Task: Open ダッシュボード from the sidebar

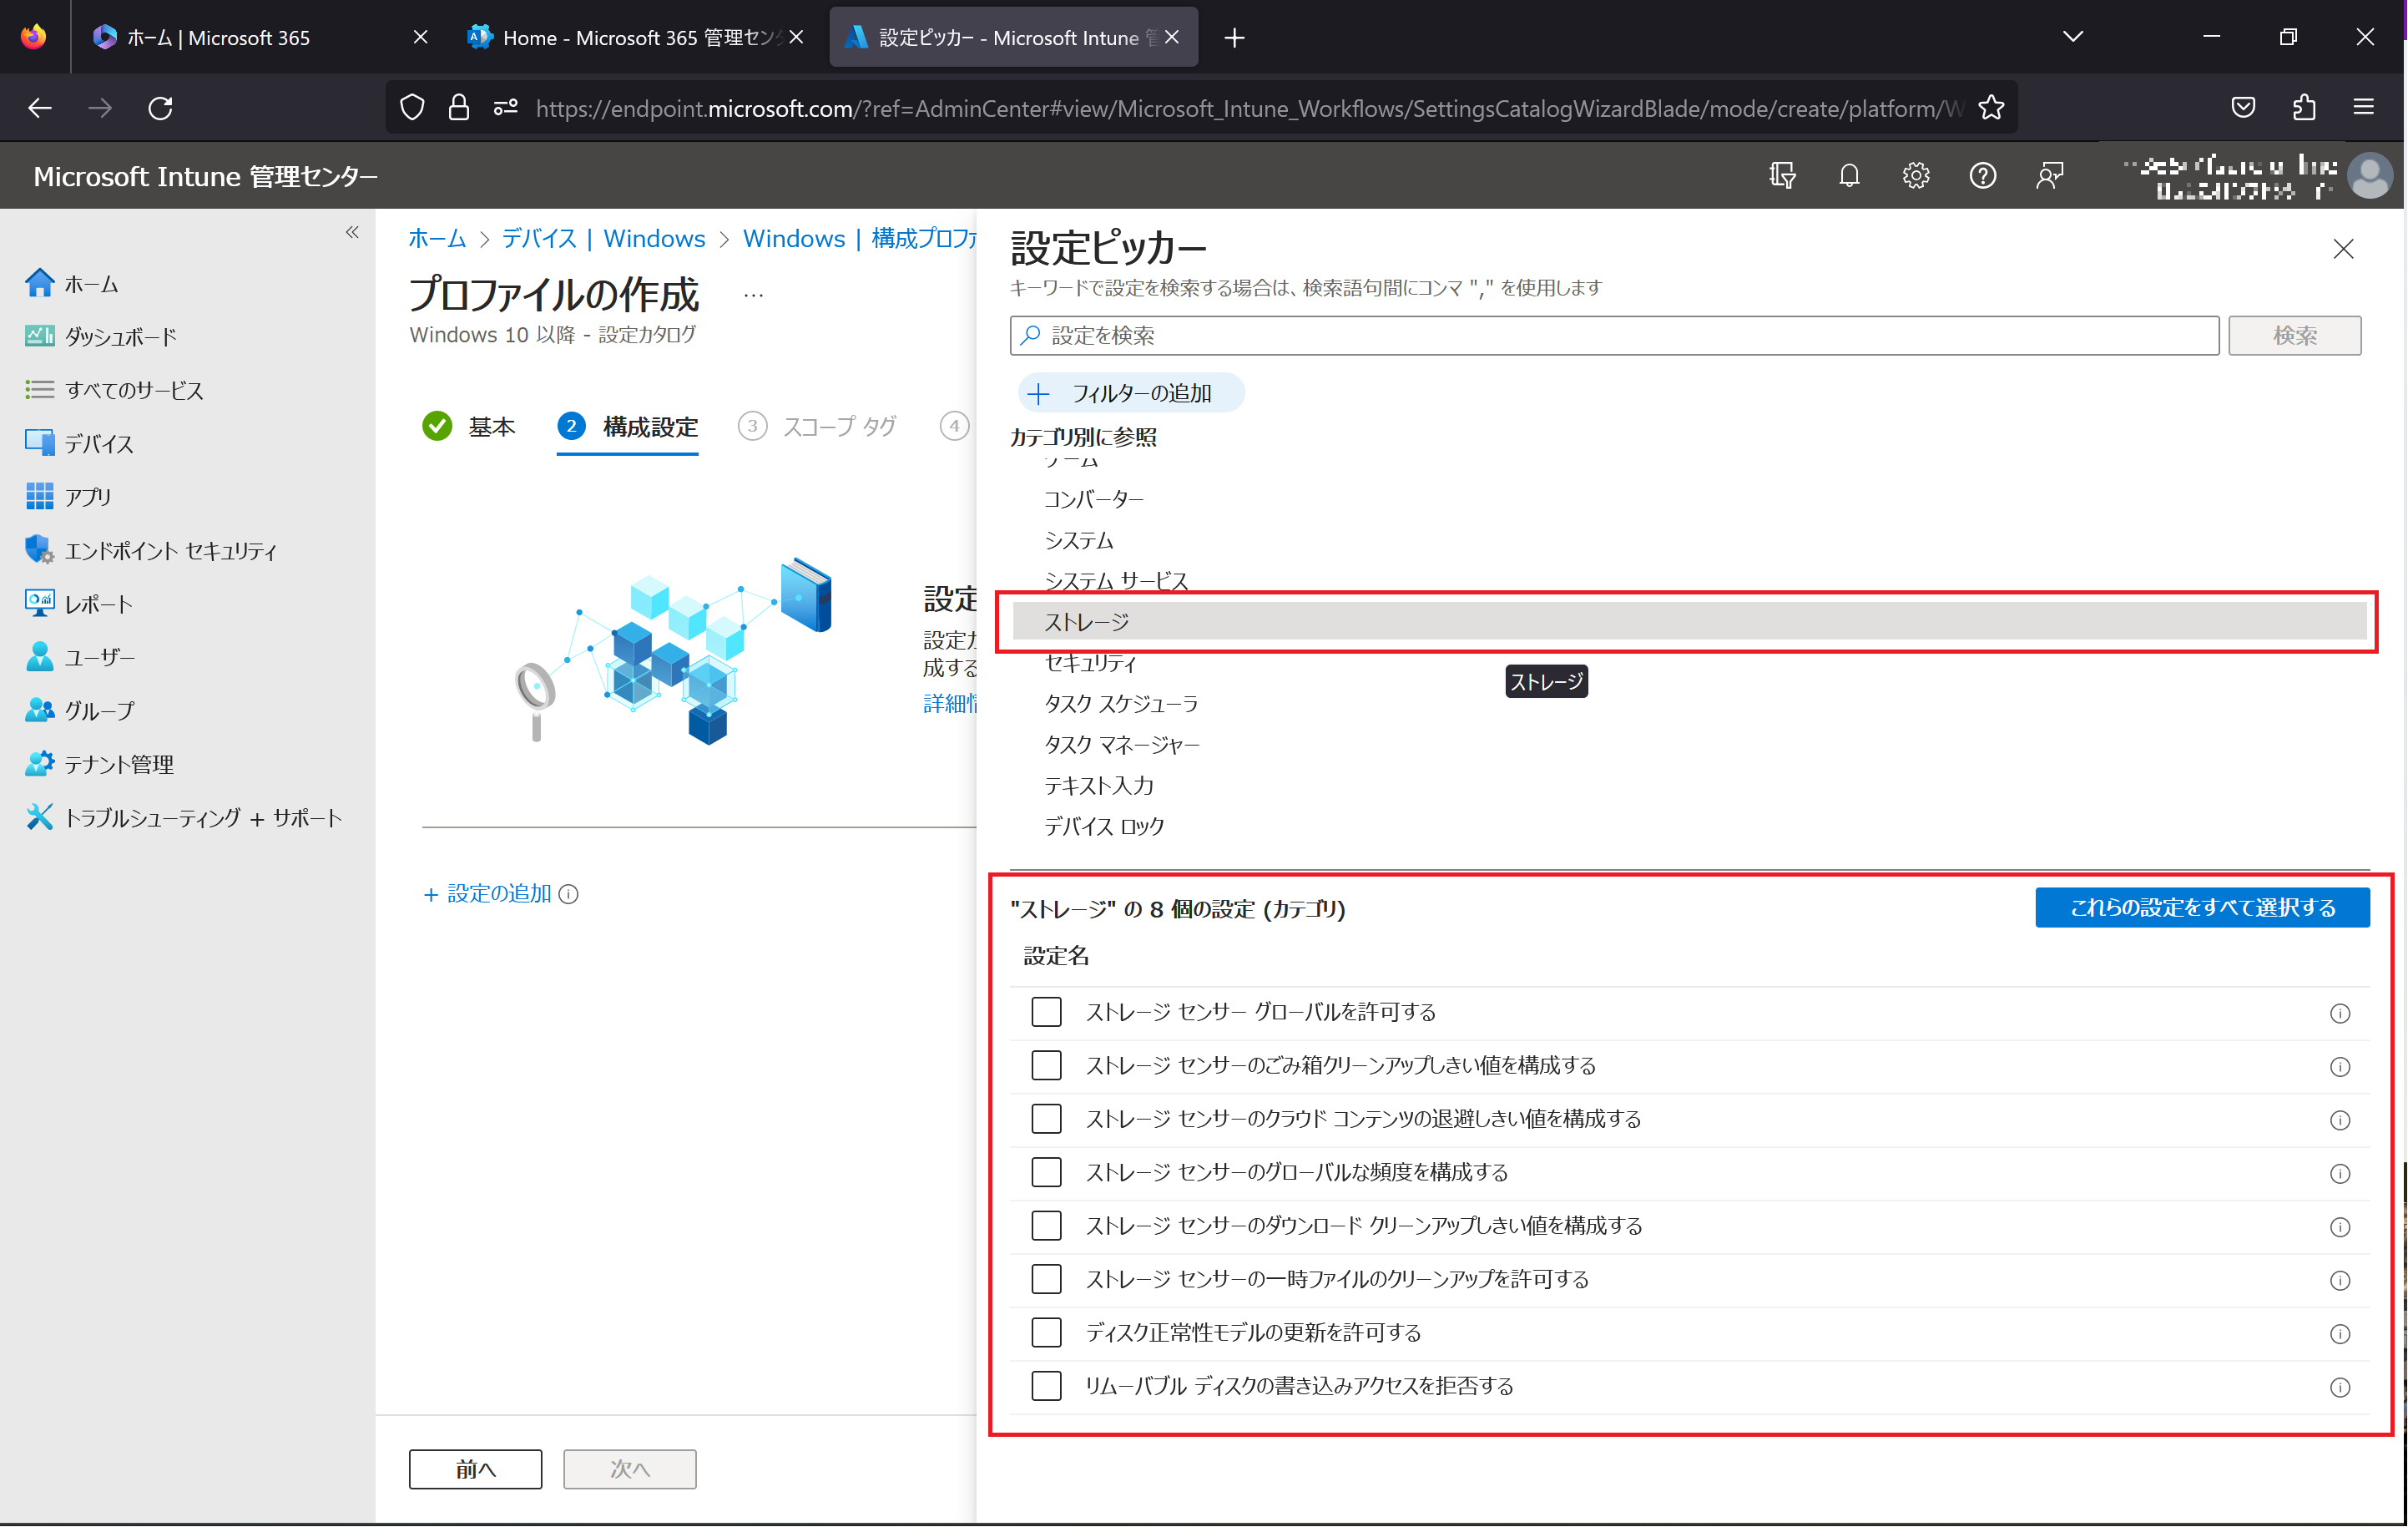Action: point(120,337)
